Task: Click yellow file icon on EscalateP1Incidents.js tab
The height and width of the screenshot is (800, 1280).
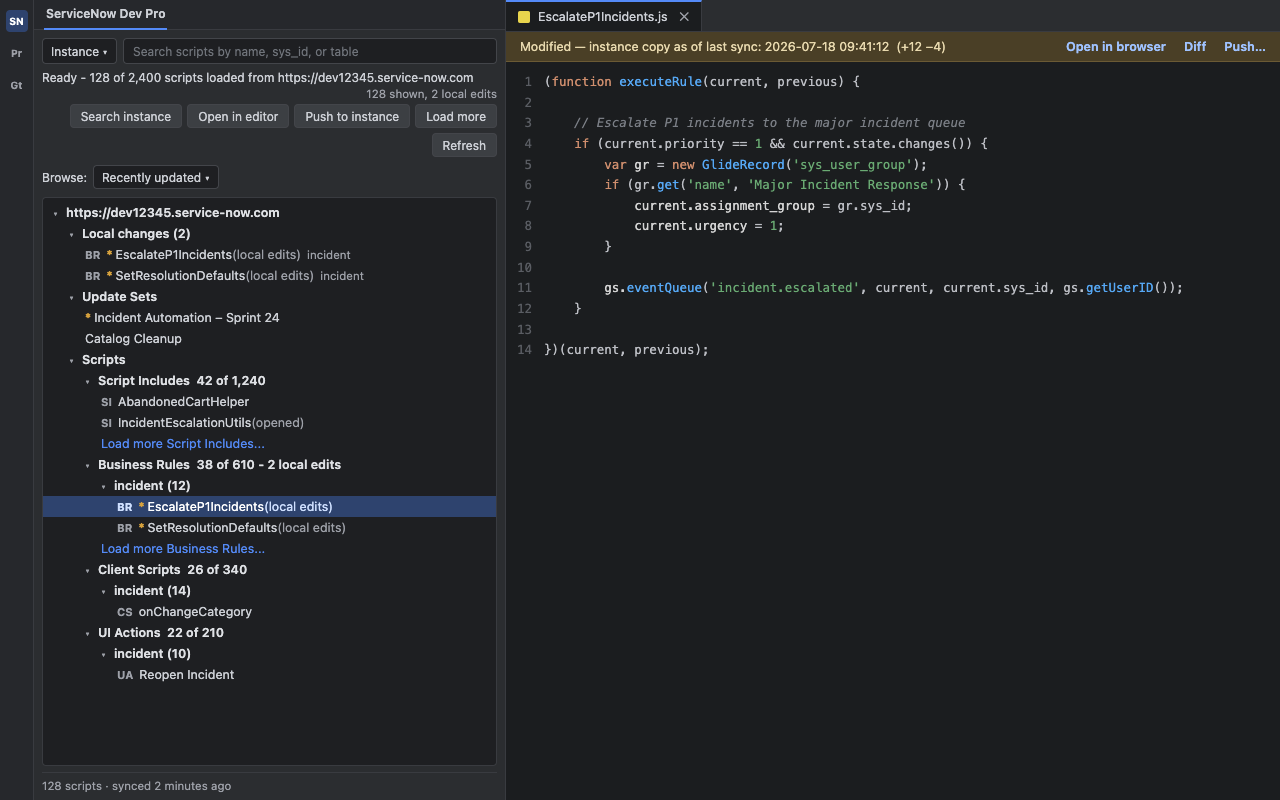Action: (x=524, y=17)
